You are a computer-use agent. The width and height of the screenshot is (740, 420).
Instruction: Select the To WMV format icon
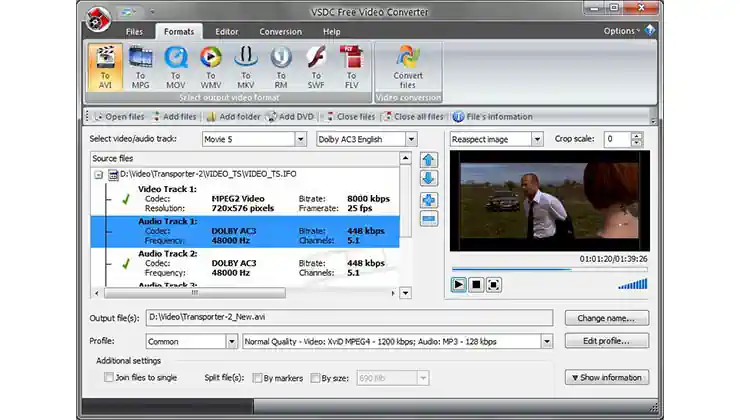[x=210, y=64]
